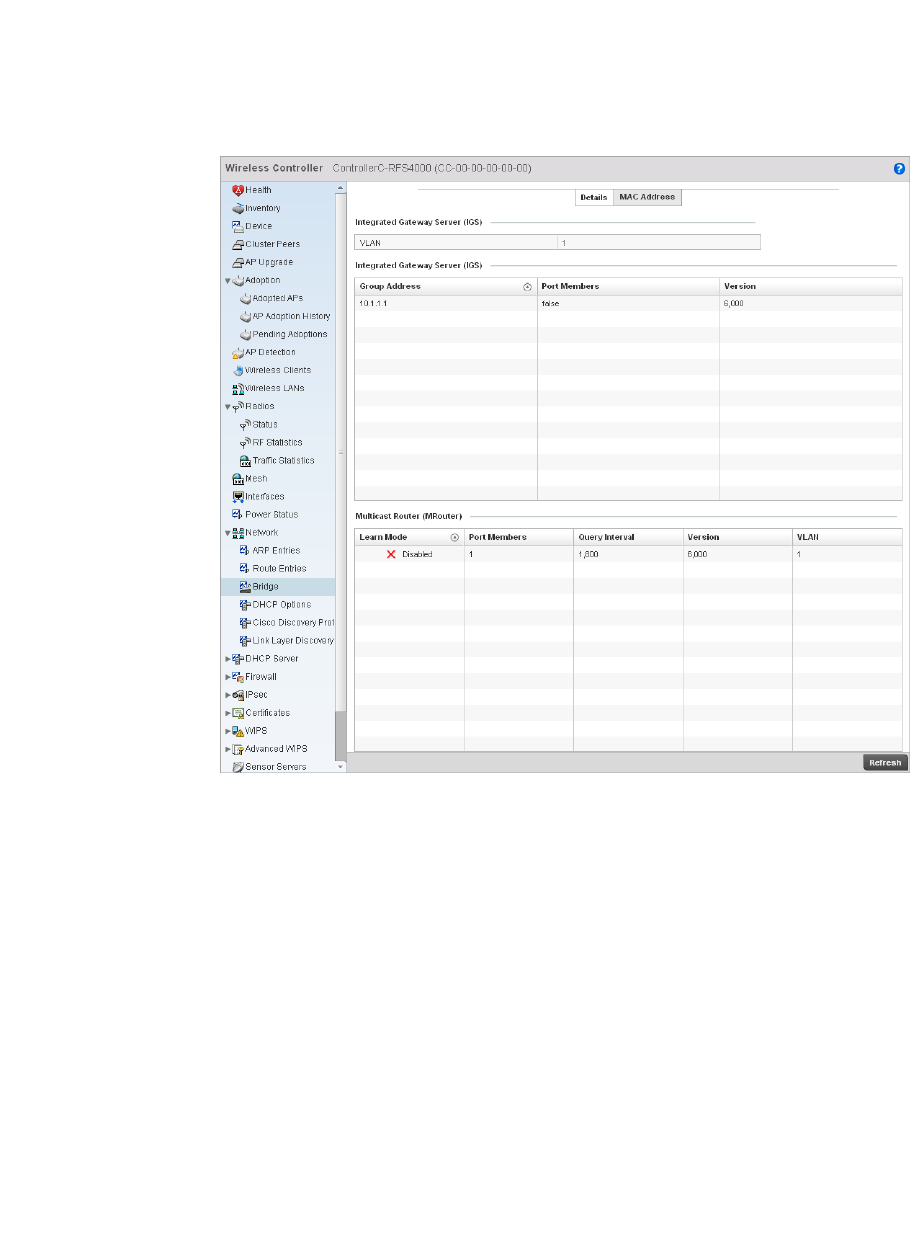Select the Bridge icon in the tree

point(245,586)
